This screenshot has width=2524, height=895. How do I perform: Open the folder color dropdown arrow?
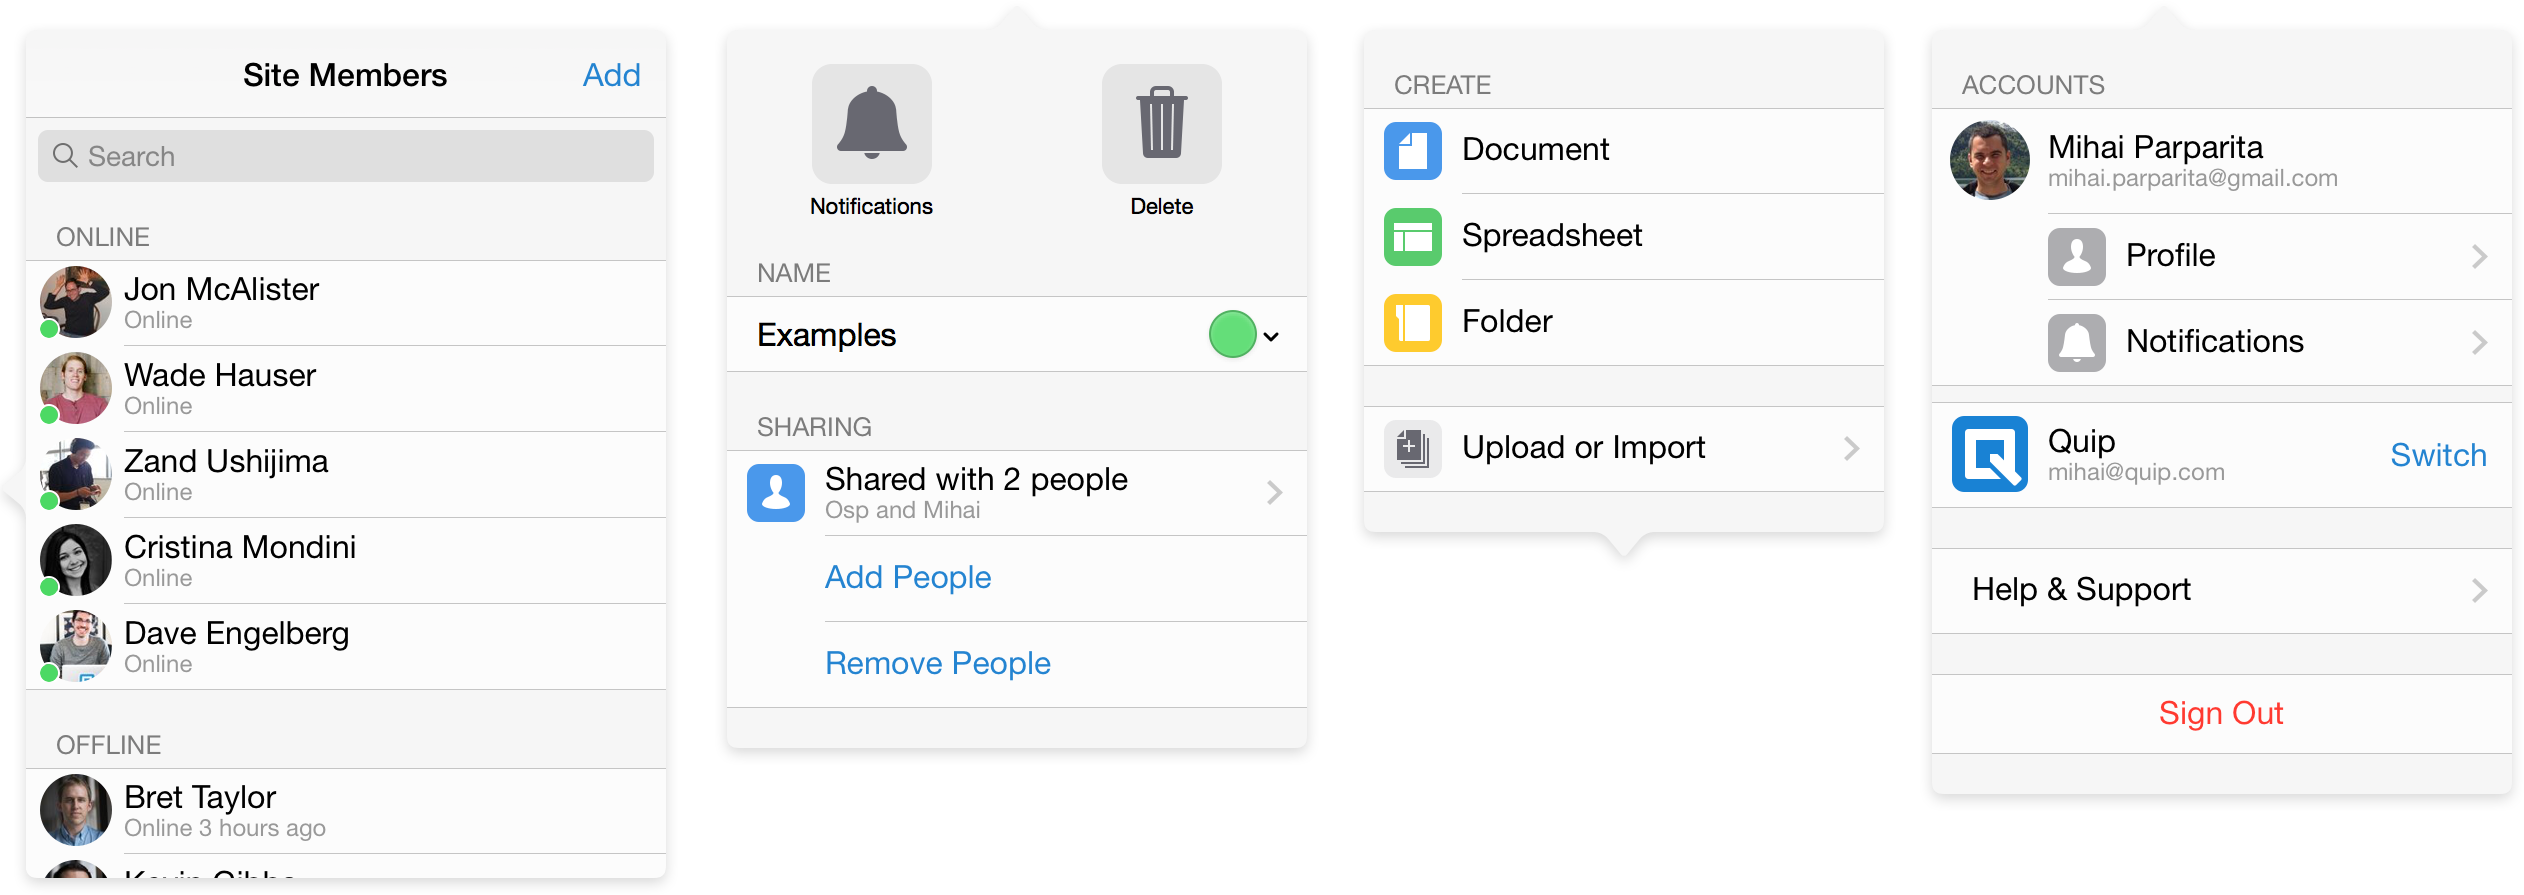[x=1271, y=336]
